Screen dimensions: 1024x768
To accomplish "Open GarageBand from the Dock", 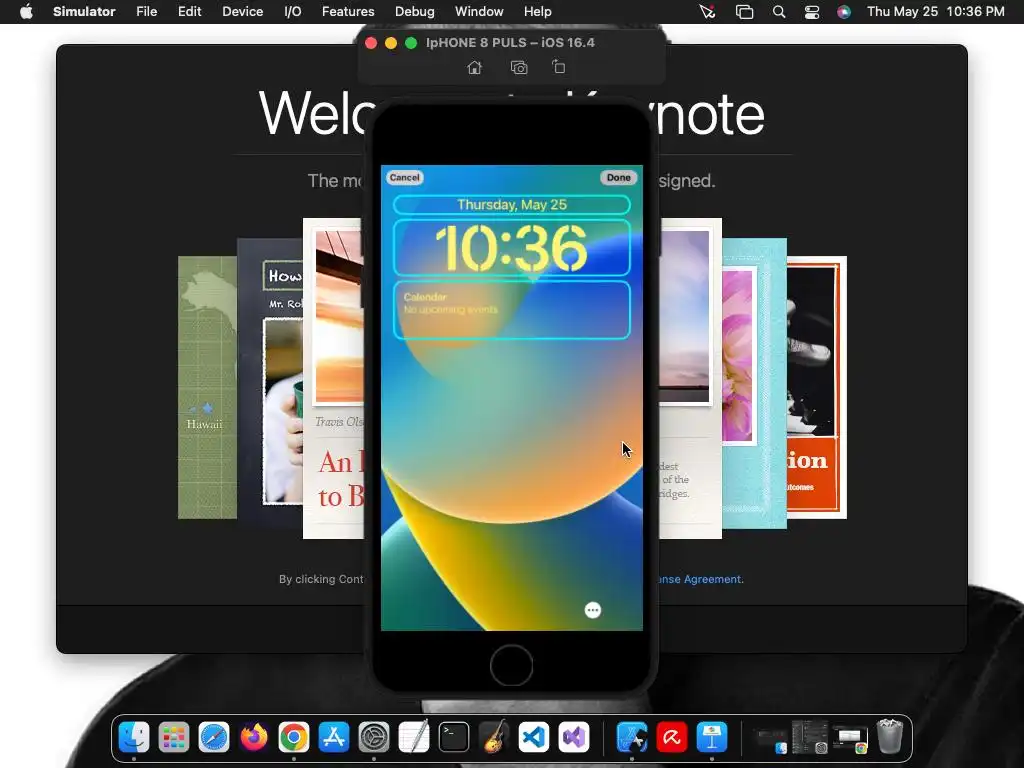I will pos(494,737).
